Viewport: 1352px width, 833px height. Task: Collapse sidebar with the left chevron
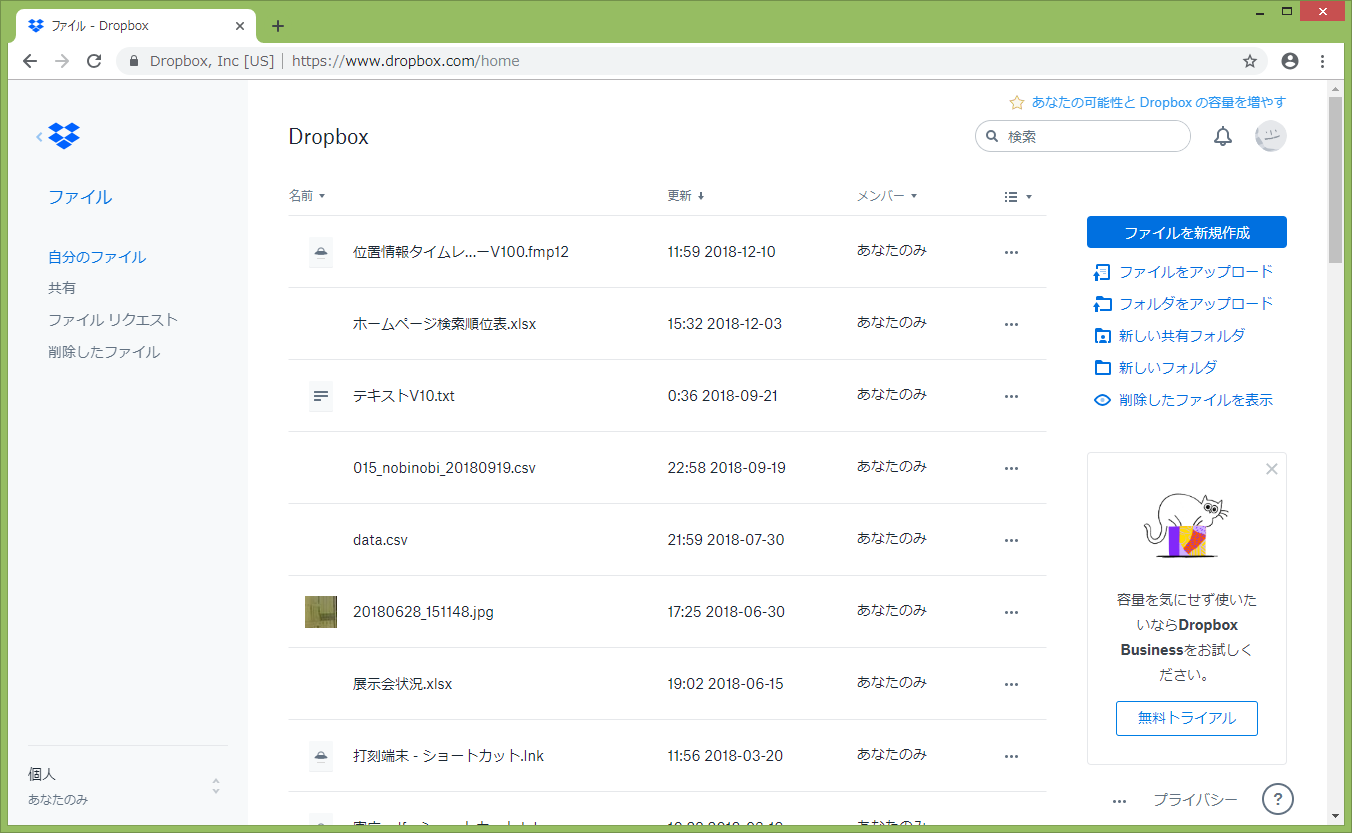[39, 137]
